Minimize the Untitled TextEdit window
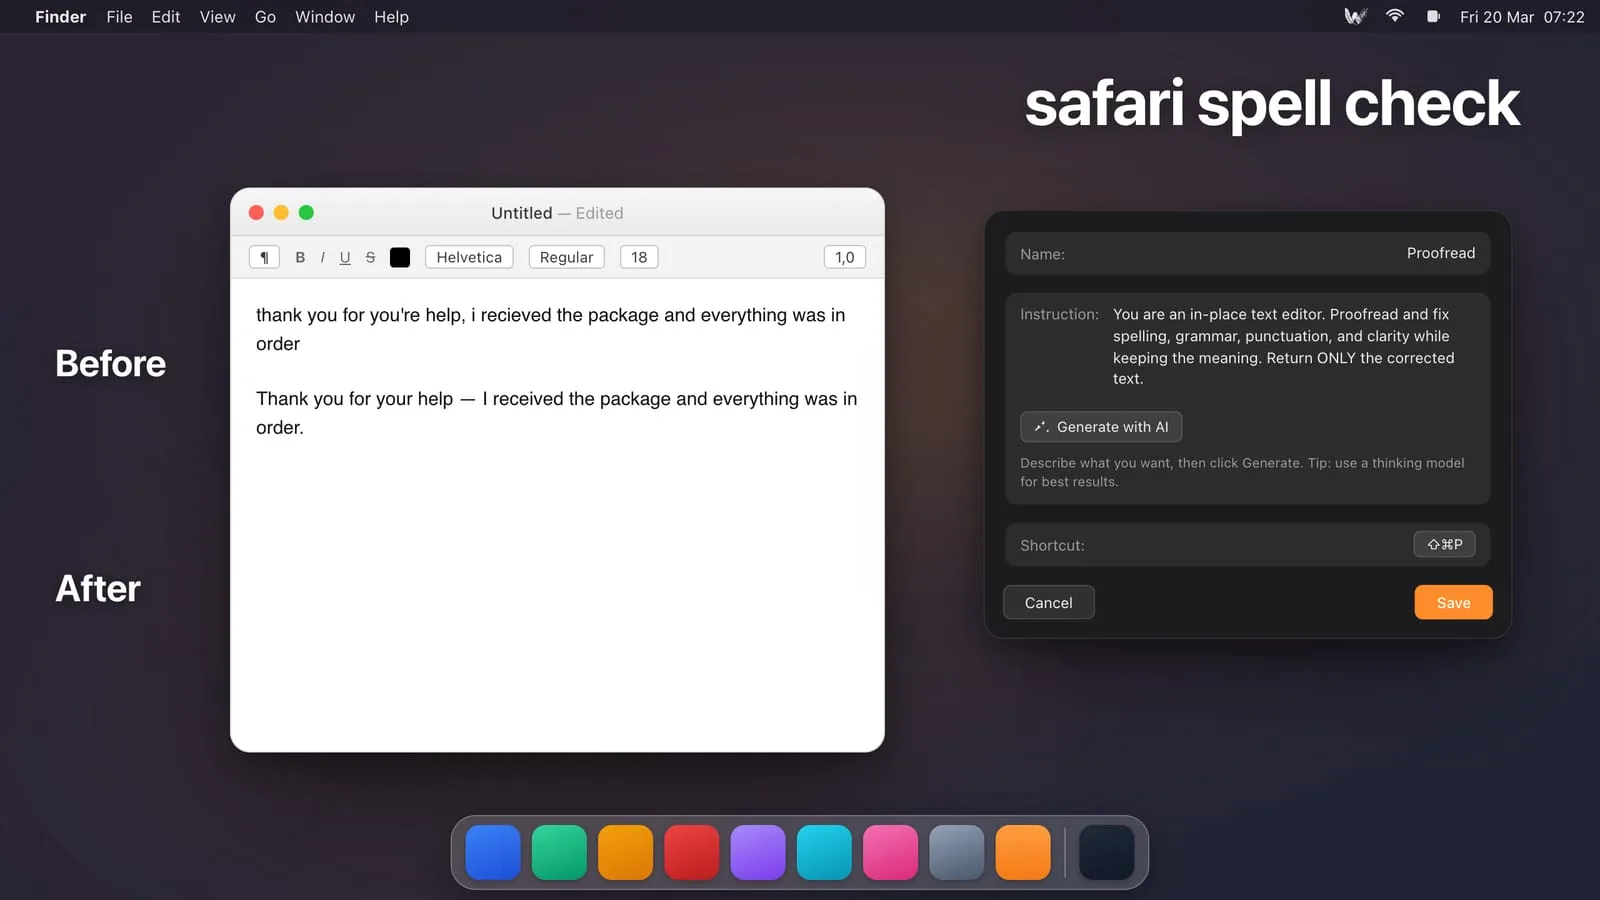Image resolution: width=1600 pixels, height=900 pixels. pyautogui.click(x=281, y=212)
